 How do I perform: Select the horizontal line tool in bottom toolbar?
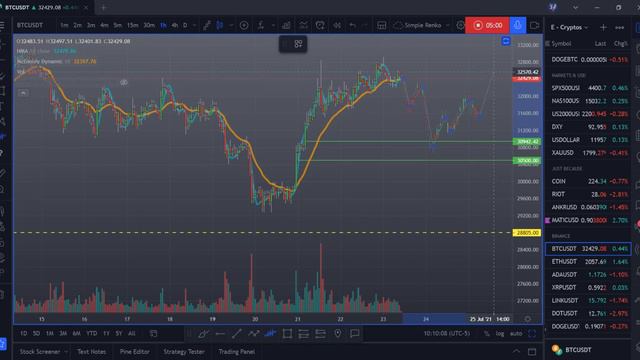[220, 334]
